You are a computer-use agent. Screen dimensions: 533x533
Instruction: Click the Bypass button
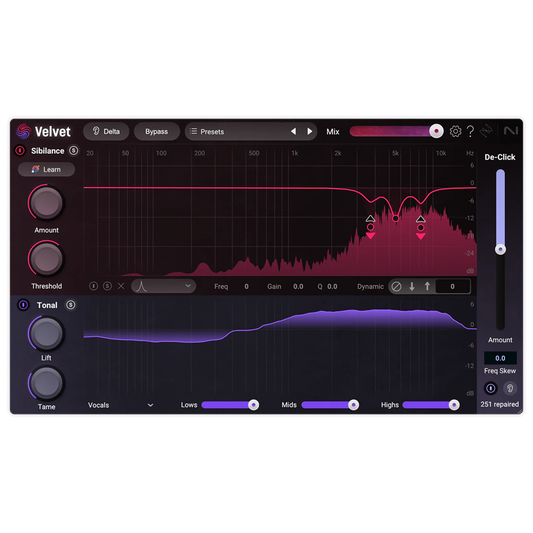pyautogui.click(x=157, y=132)
